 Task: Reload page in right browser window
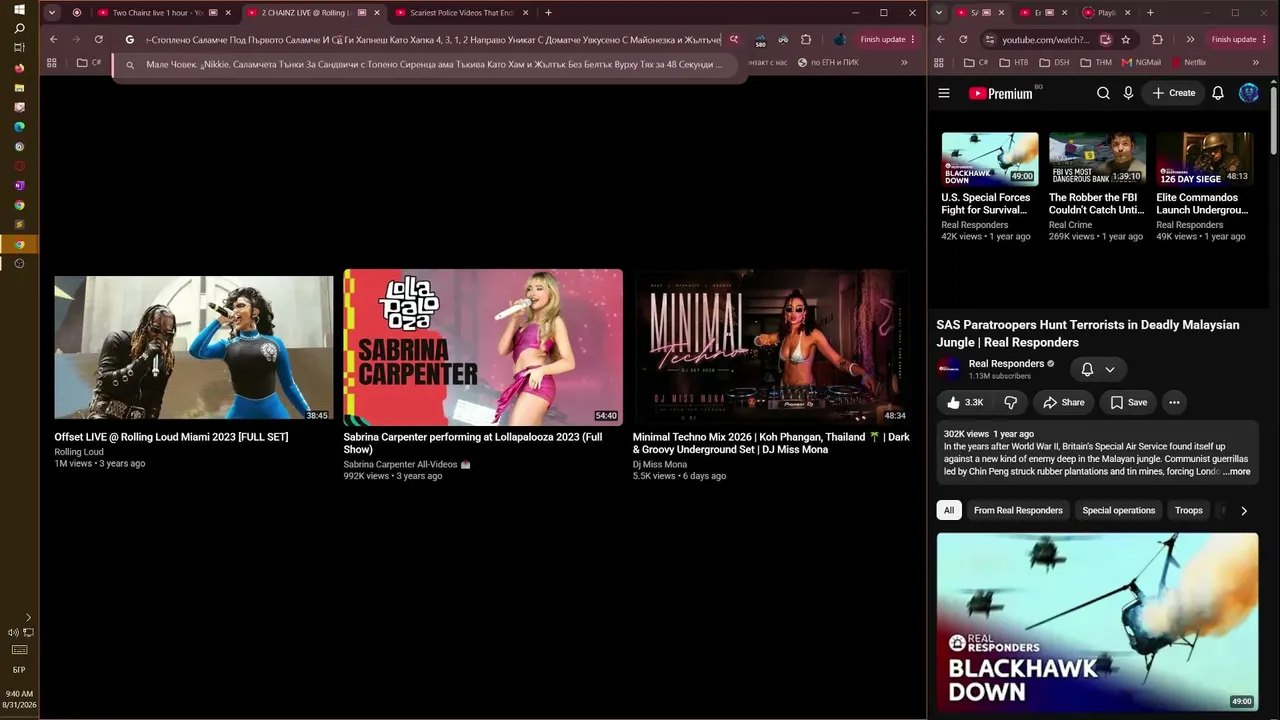point(963,39)
